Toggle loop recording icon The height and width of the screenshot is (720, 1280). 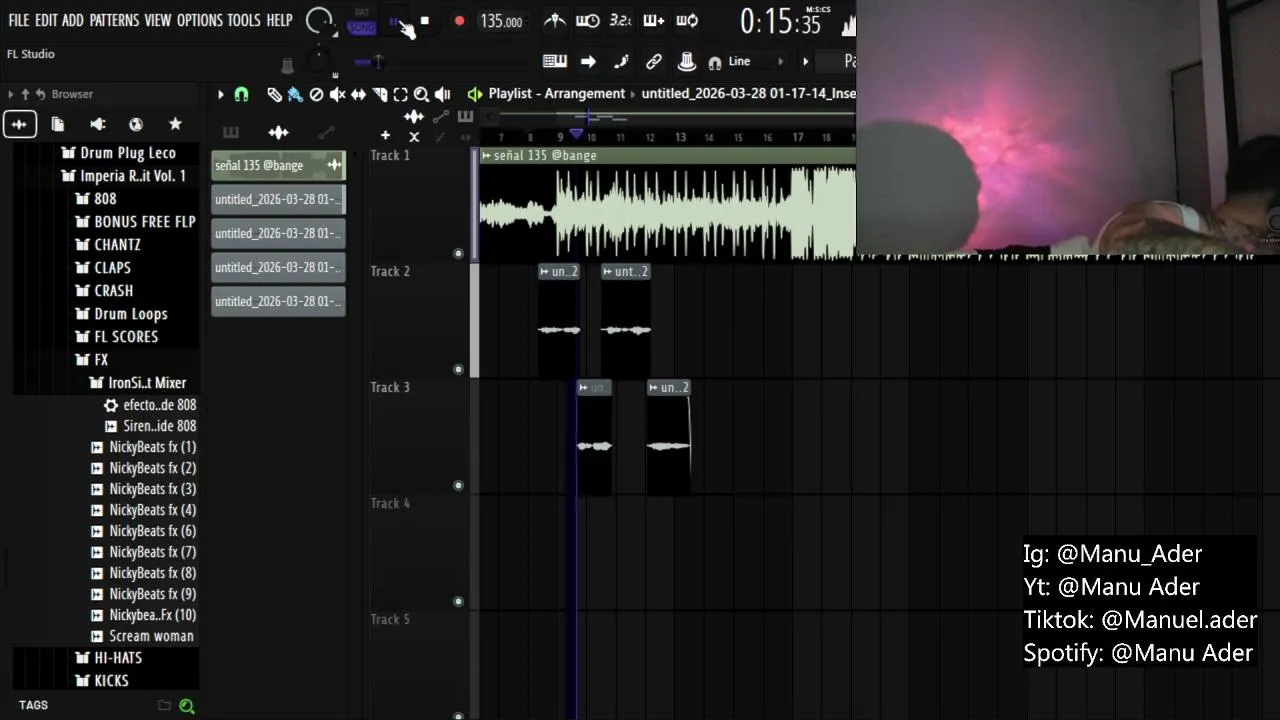(687, 21)
